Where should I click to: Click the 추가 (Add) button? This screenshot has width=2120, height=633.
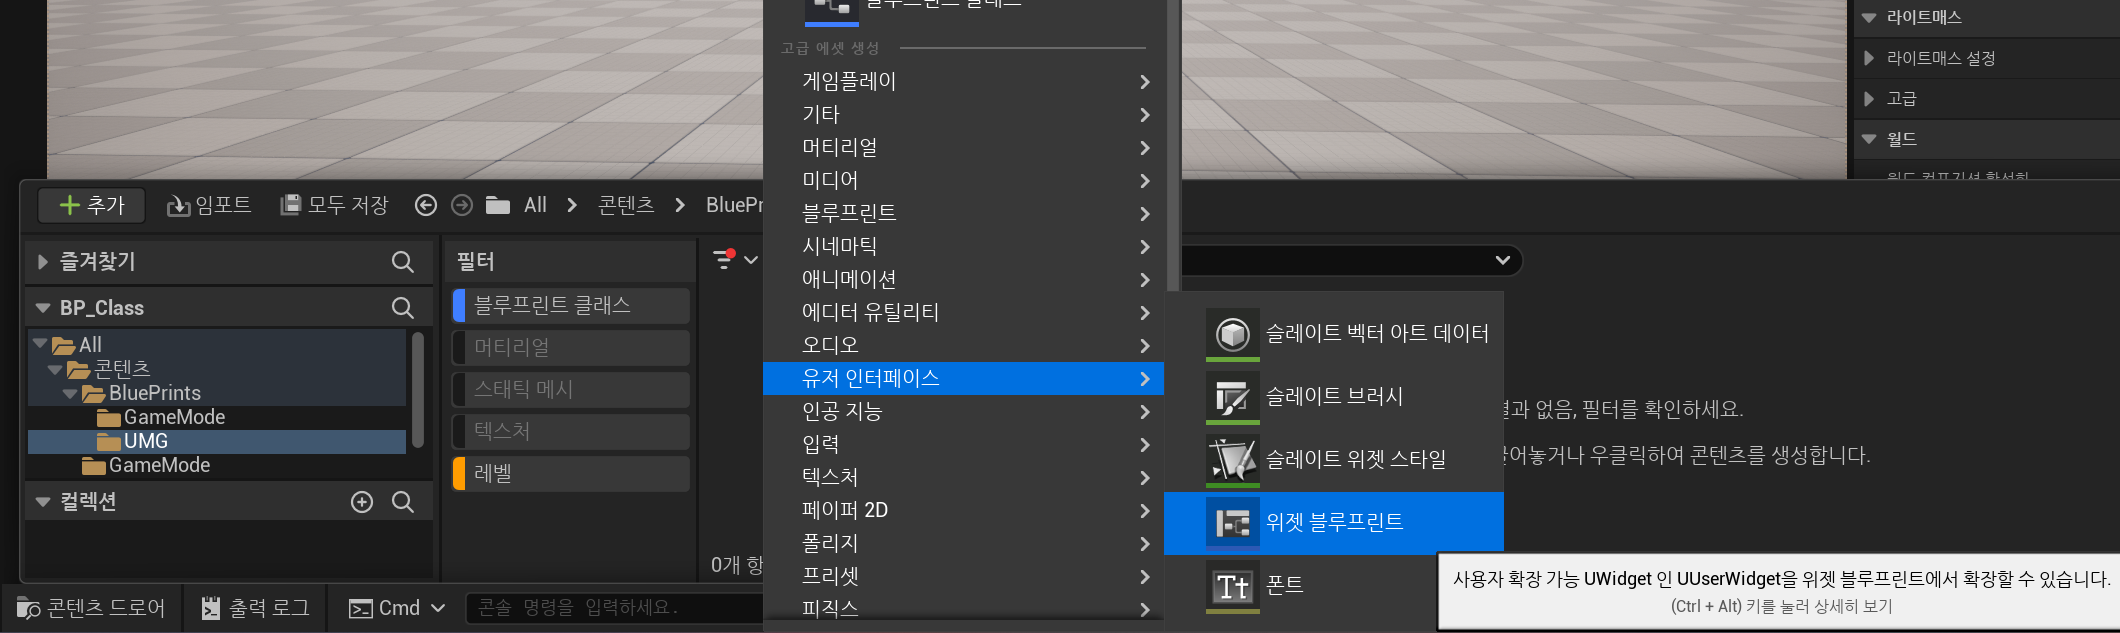(x=92, y=205)
